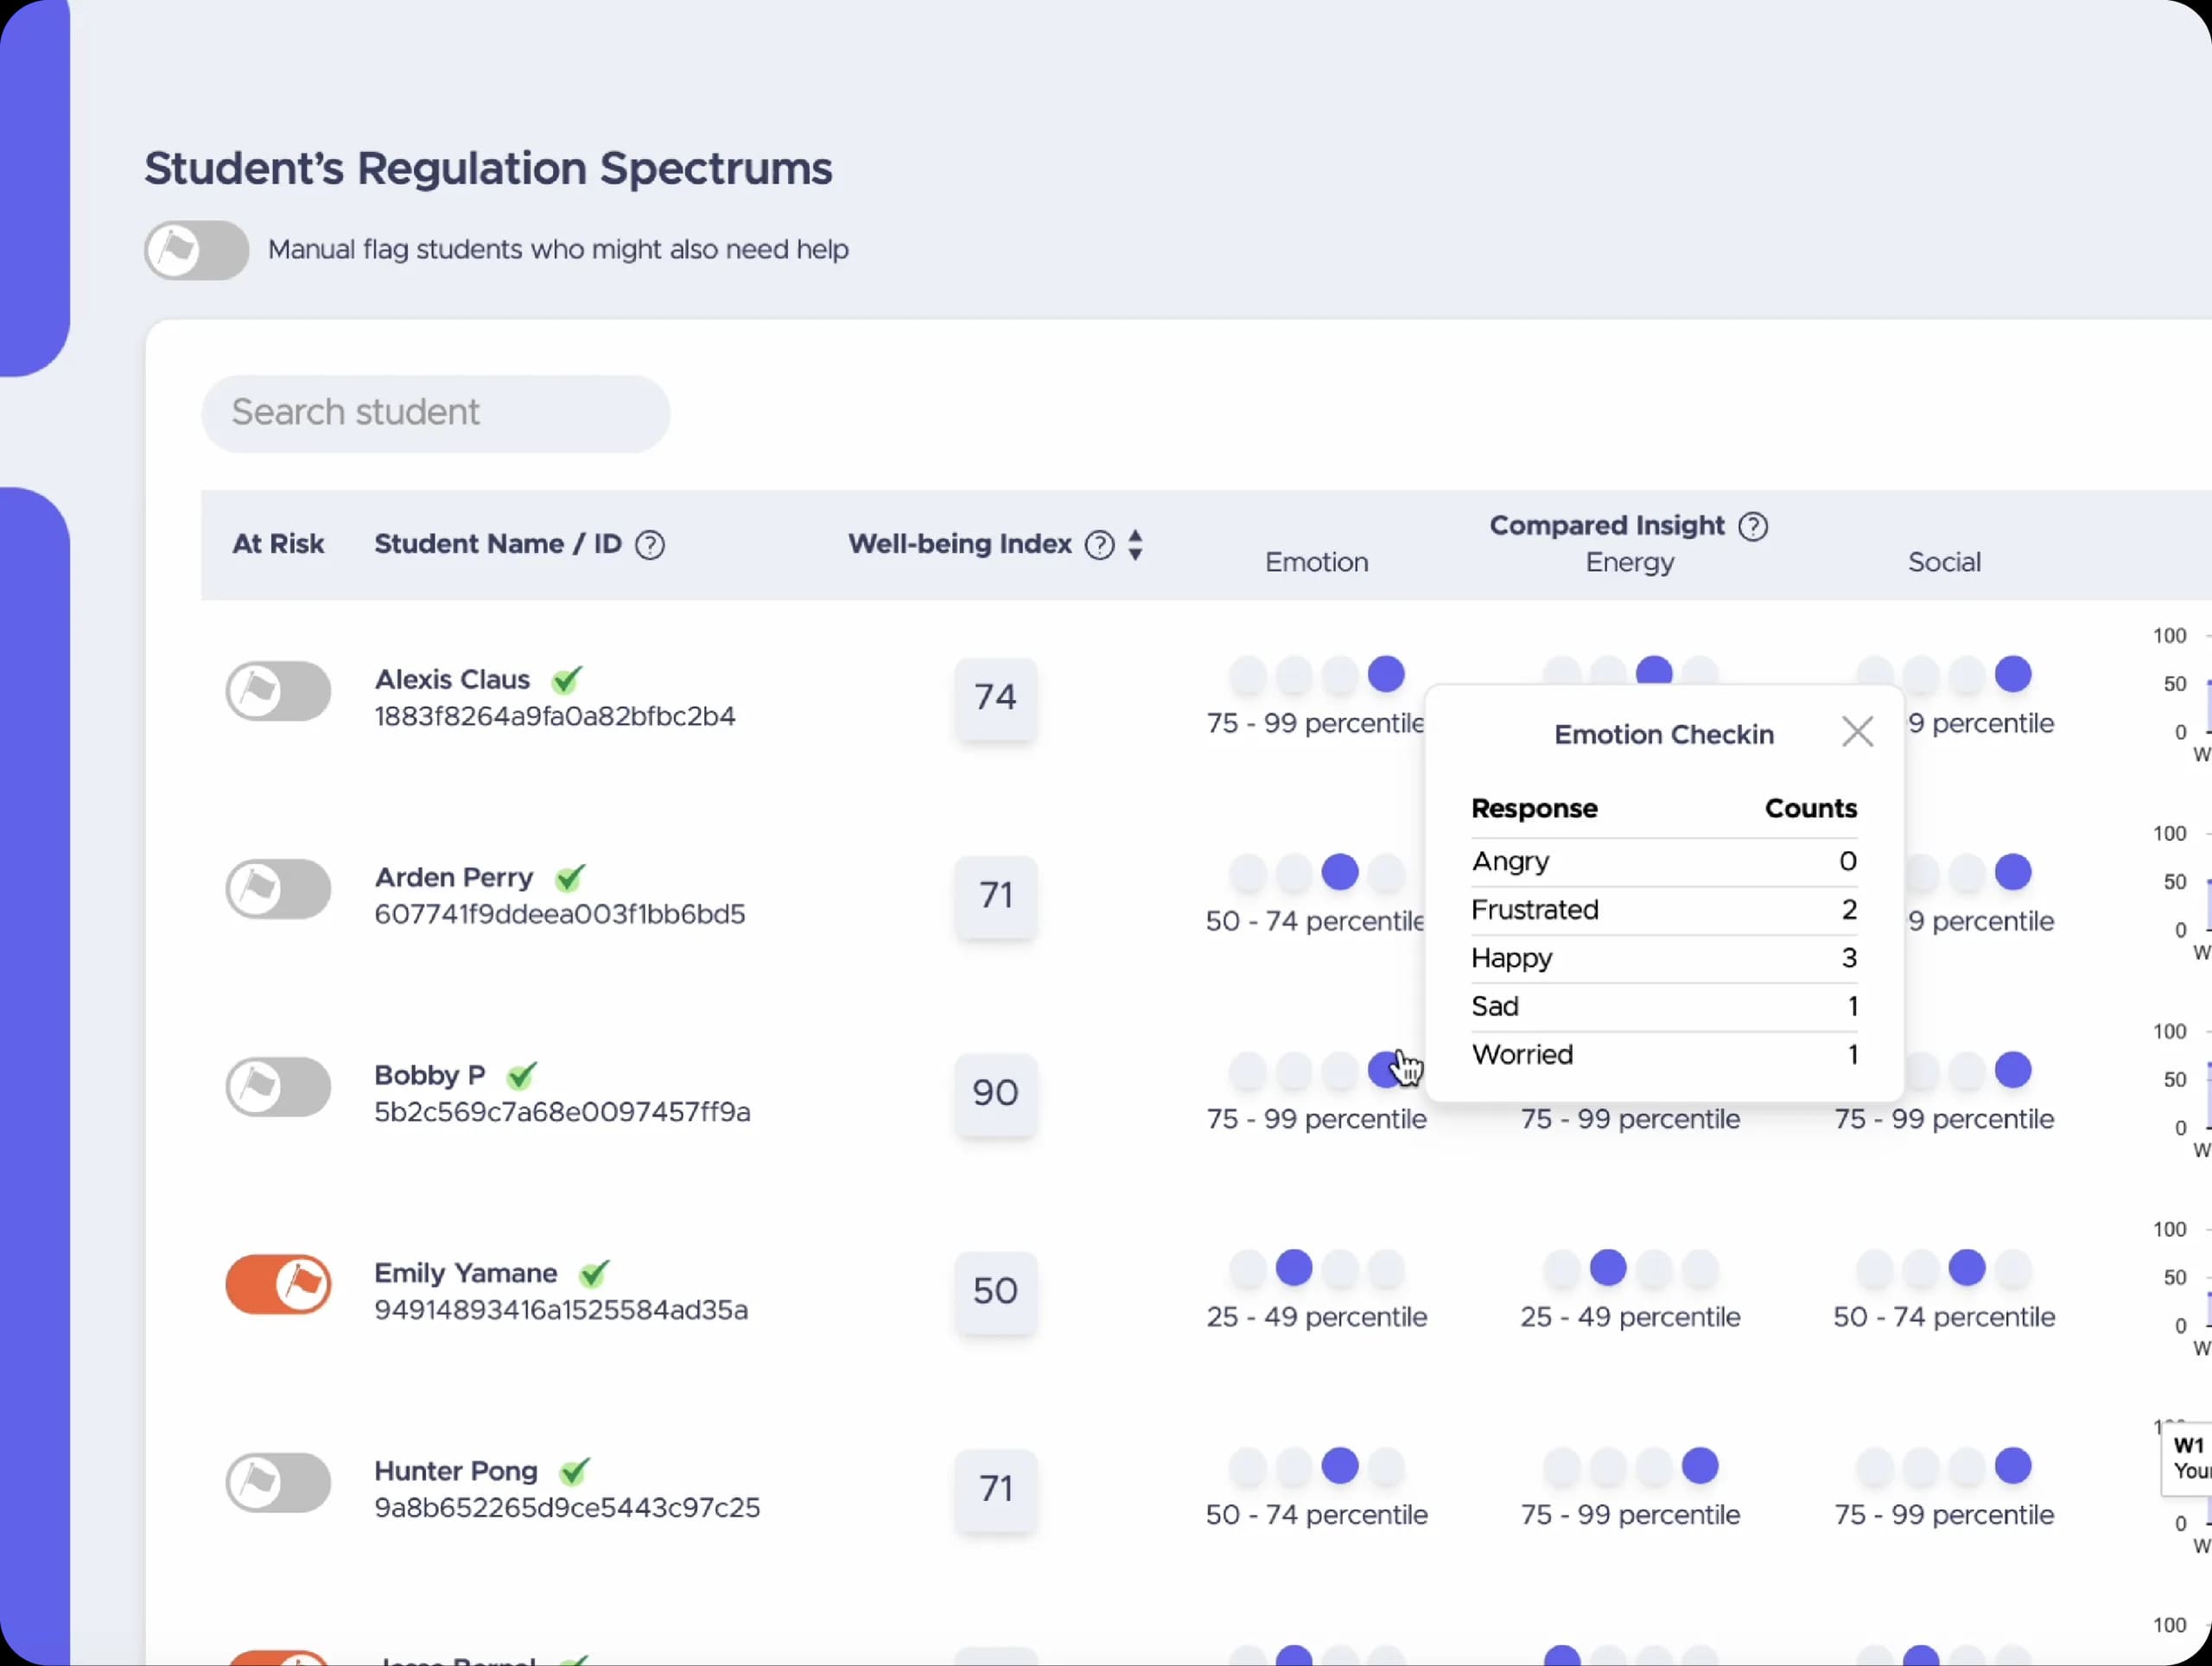Click Alexis Claus emotion percentile dot
The width and height of the screenshot is (2212, 1666).
point(1386,674)
